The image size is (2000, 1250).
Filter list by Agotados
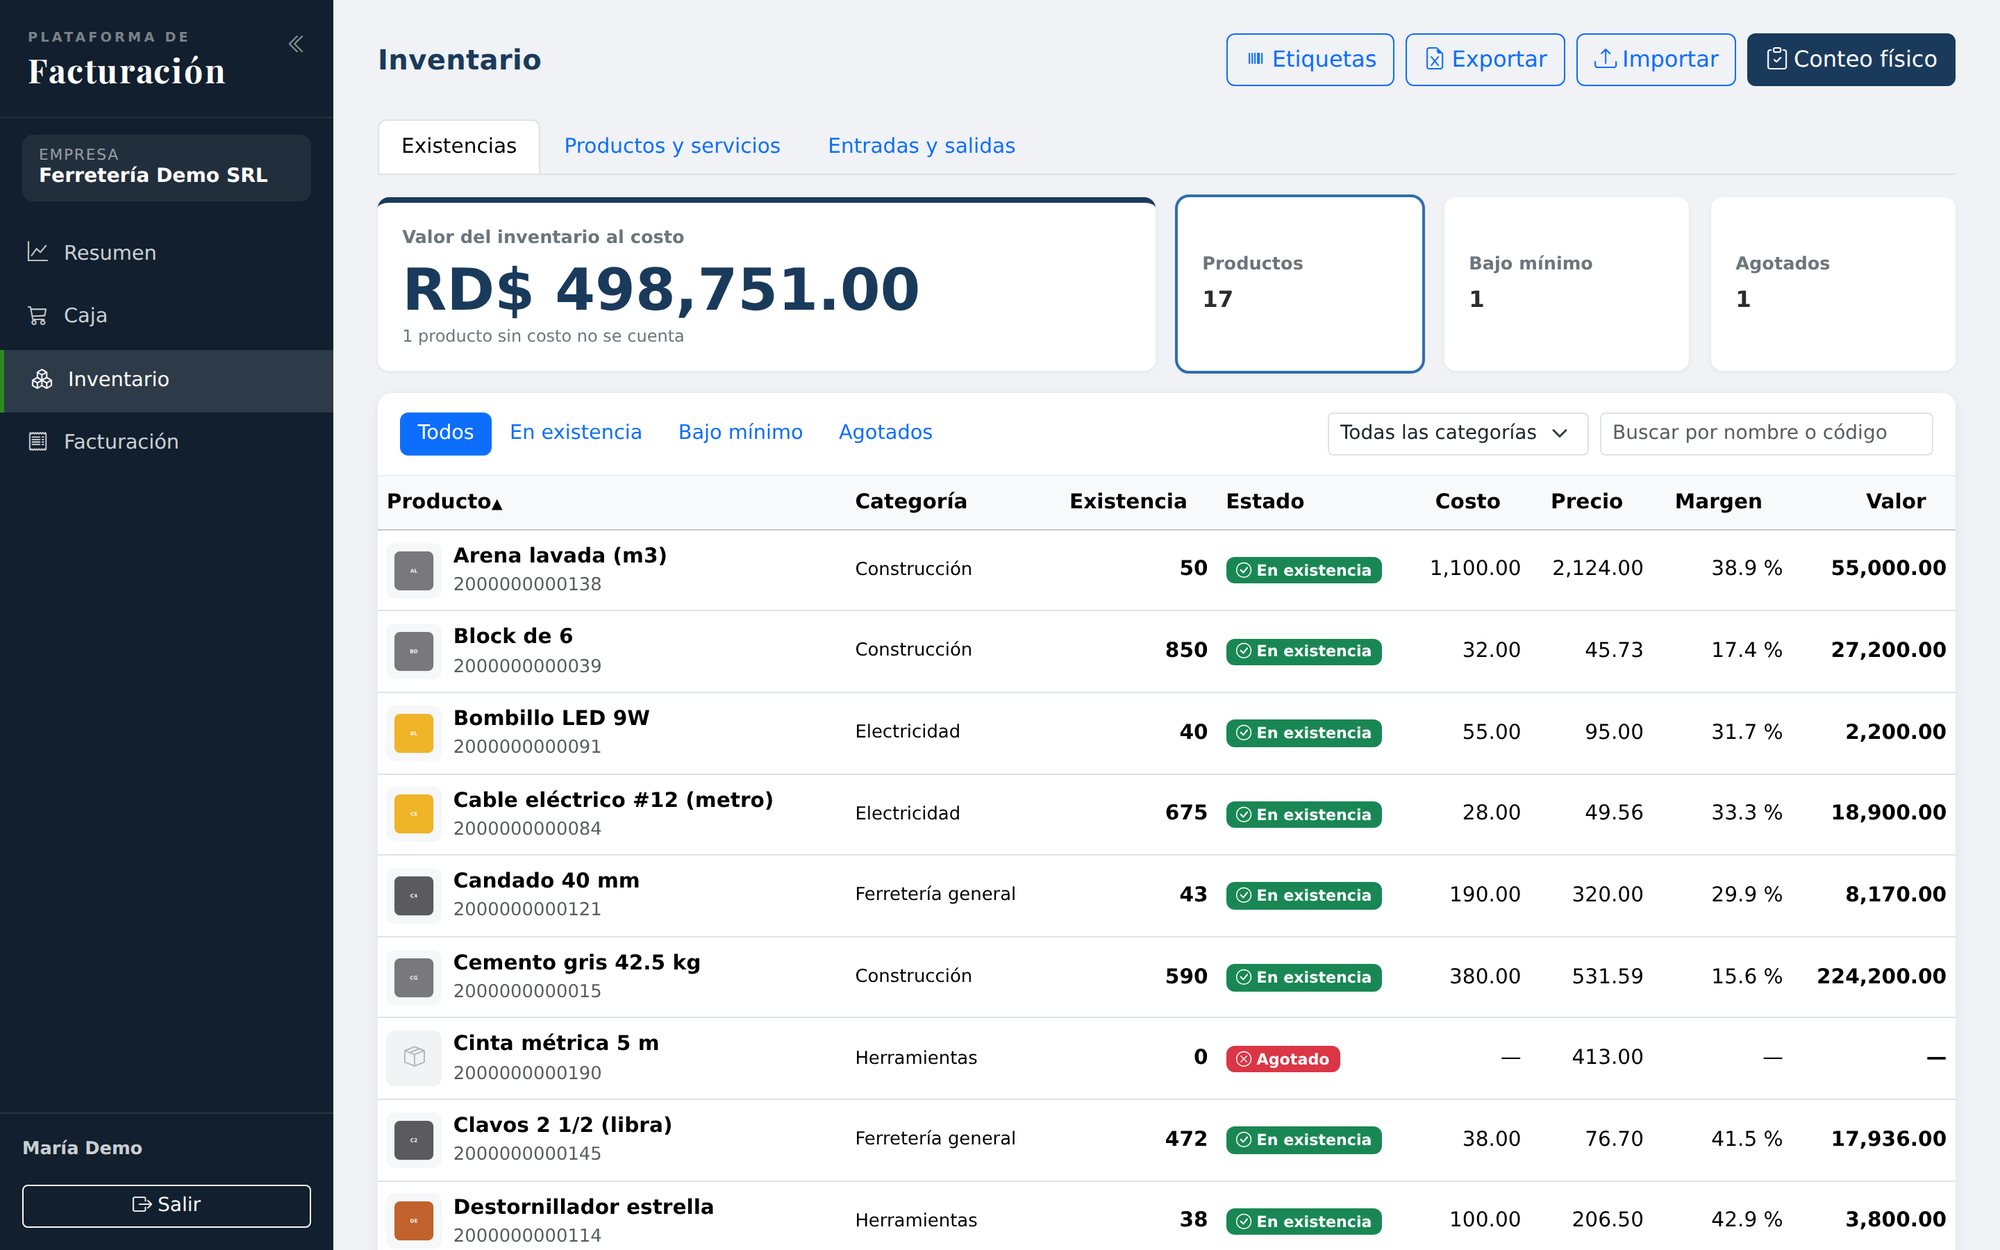pos(885,433)
